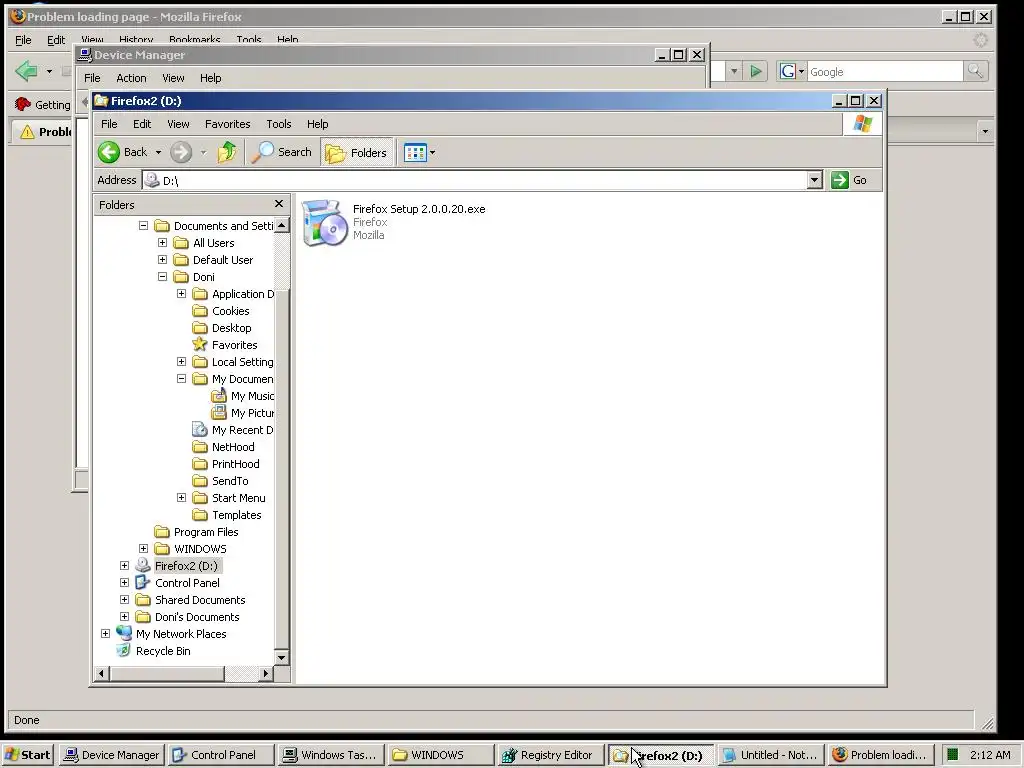Open the Google search engine dropdown
The image size is (1024, 768).
point(801,71)
